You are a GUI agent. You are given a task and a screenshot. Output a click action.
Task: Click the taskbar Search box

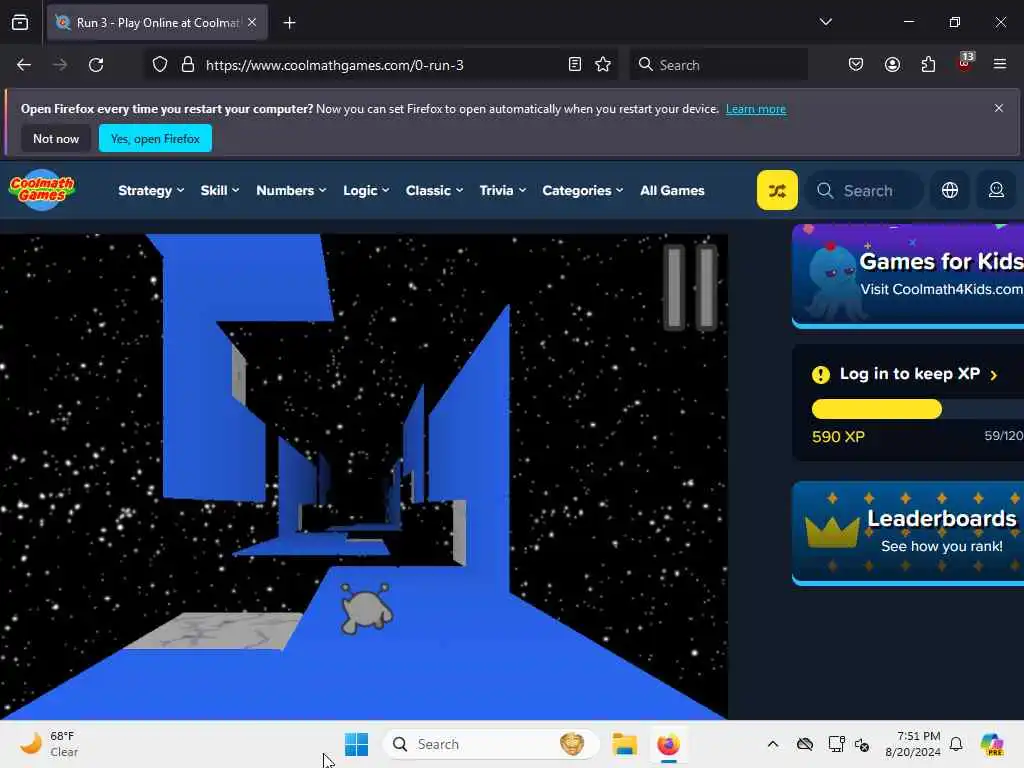point(490,744)
